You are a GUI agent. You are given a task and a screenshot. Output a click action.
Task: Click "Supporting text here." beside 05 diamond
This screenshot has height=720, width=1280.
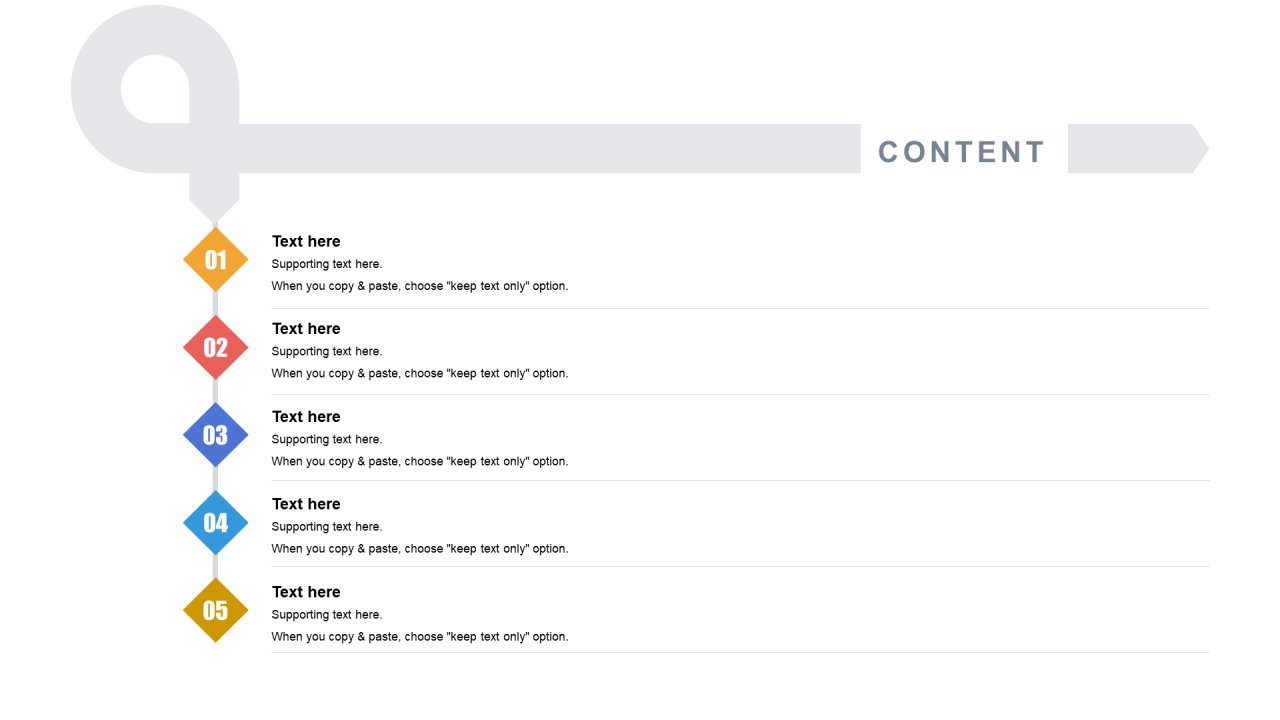(x=327, y=614)
